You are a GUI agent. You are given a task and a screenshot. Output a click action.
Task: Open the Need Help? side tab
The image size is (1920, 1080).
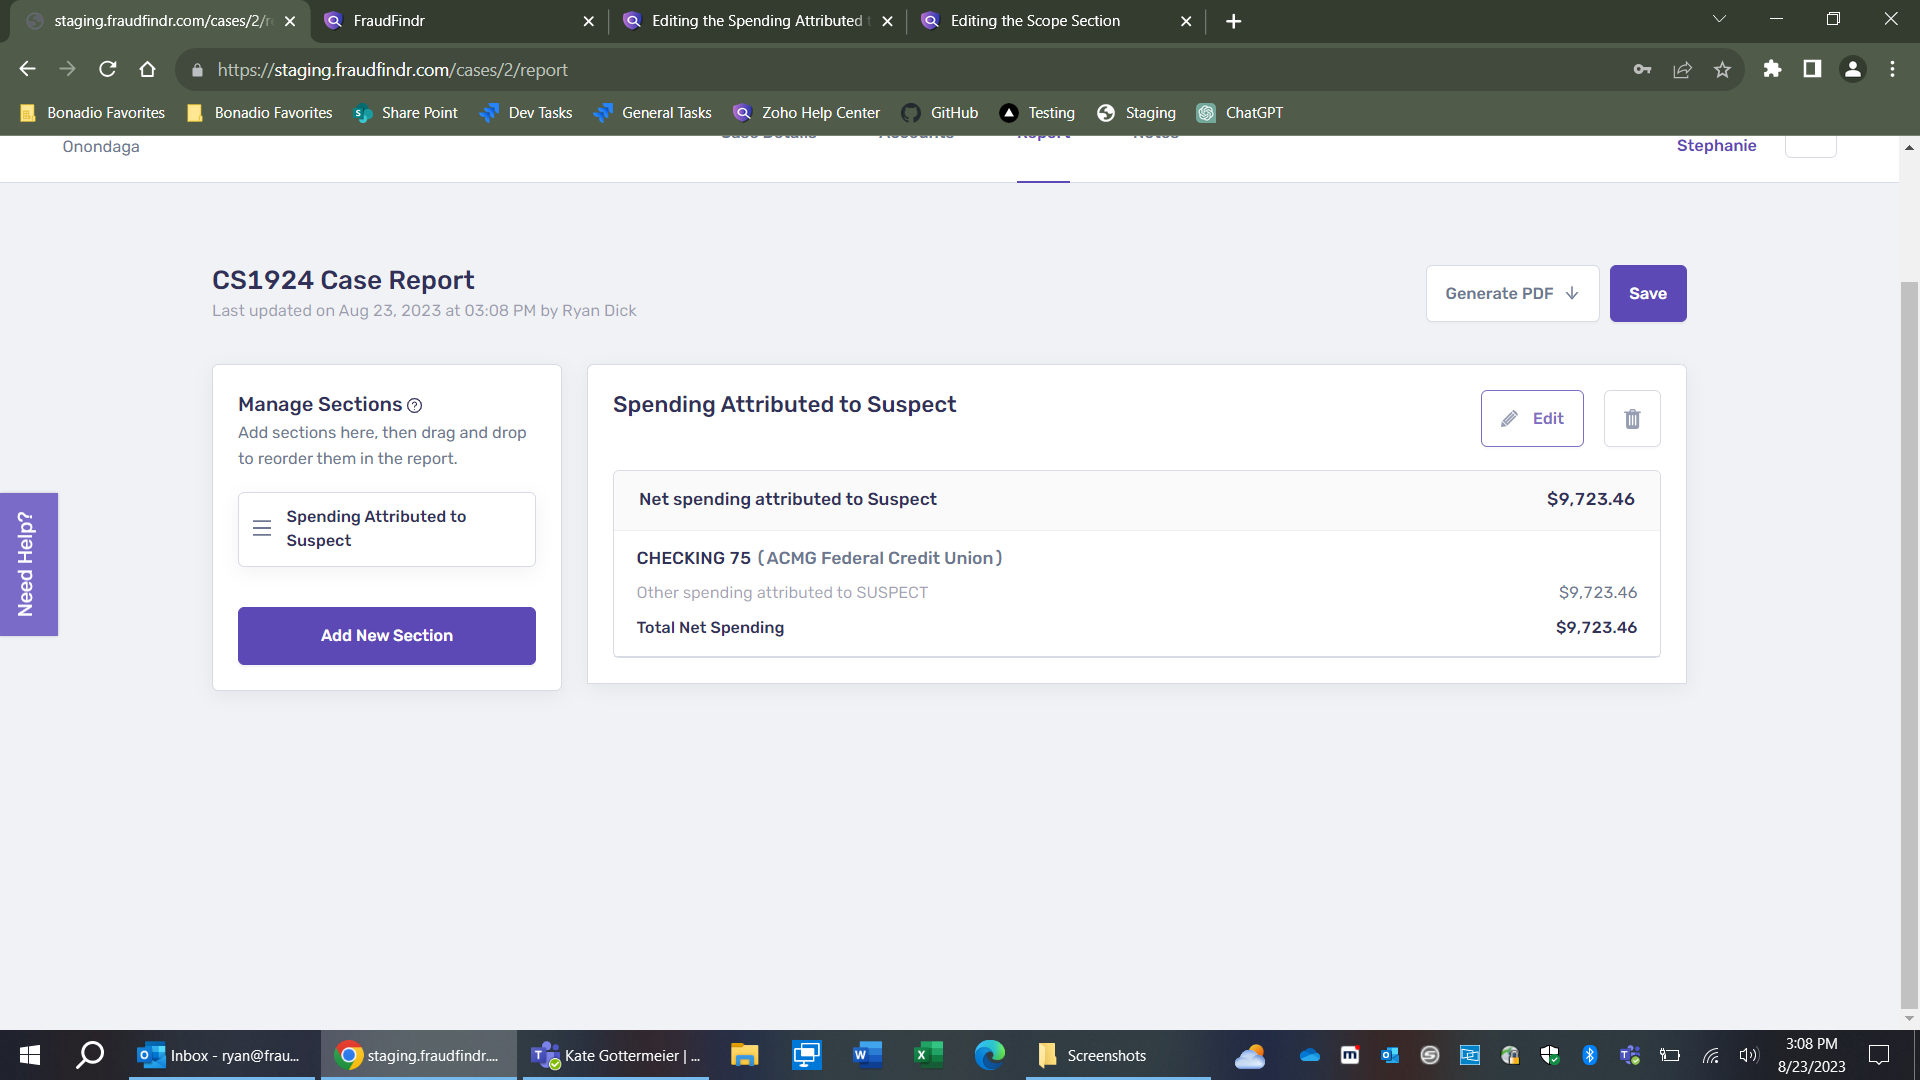coord(28,564)
